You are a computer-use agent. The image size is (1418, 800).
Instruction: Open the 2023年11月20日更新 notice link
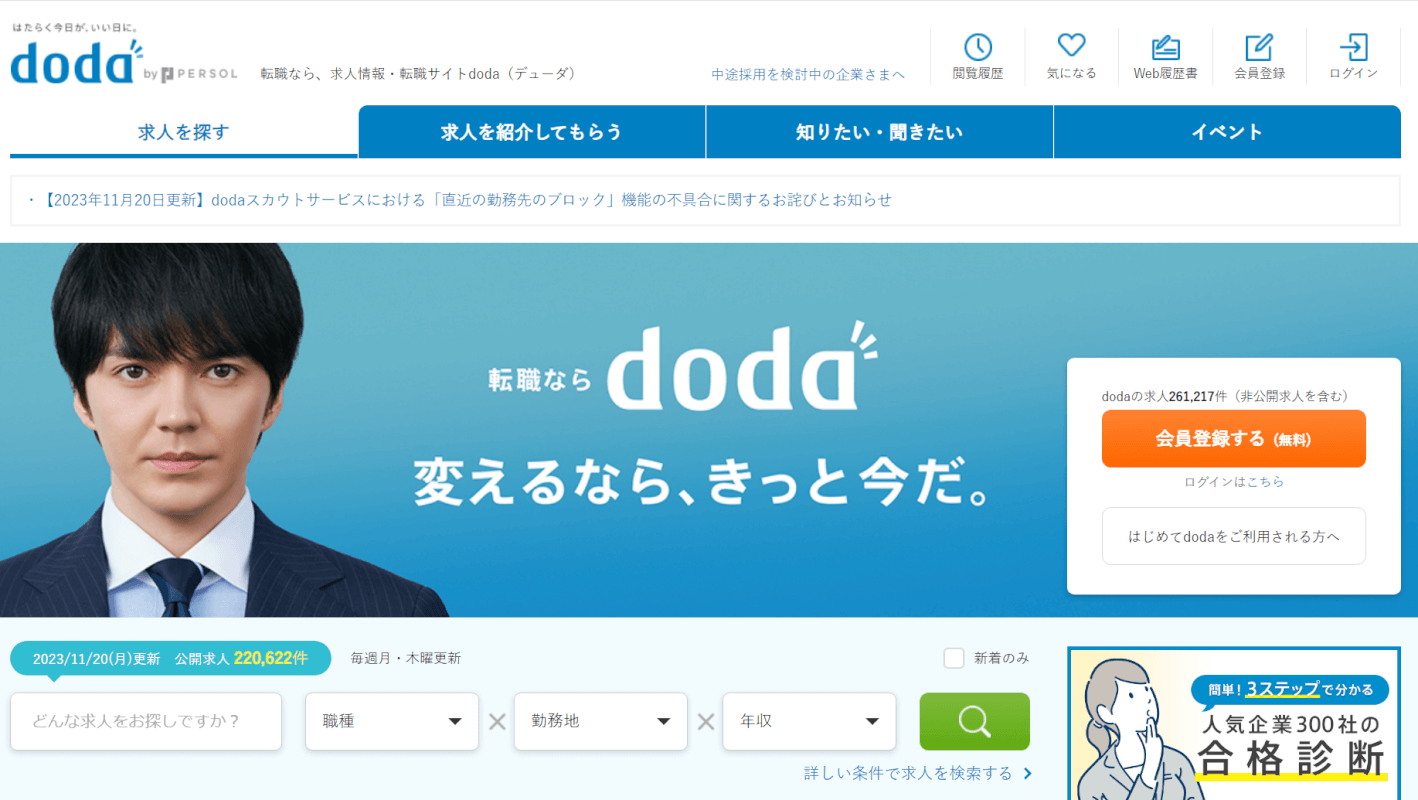pyautogui.click(x=468, y=200)
